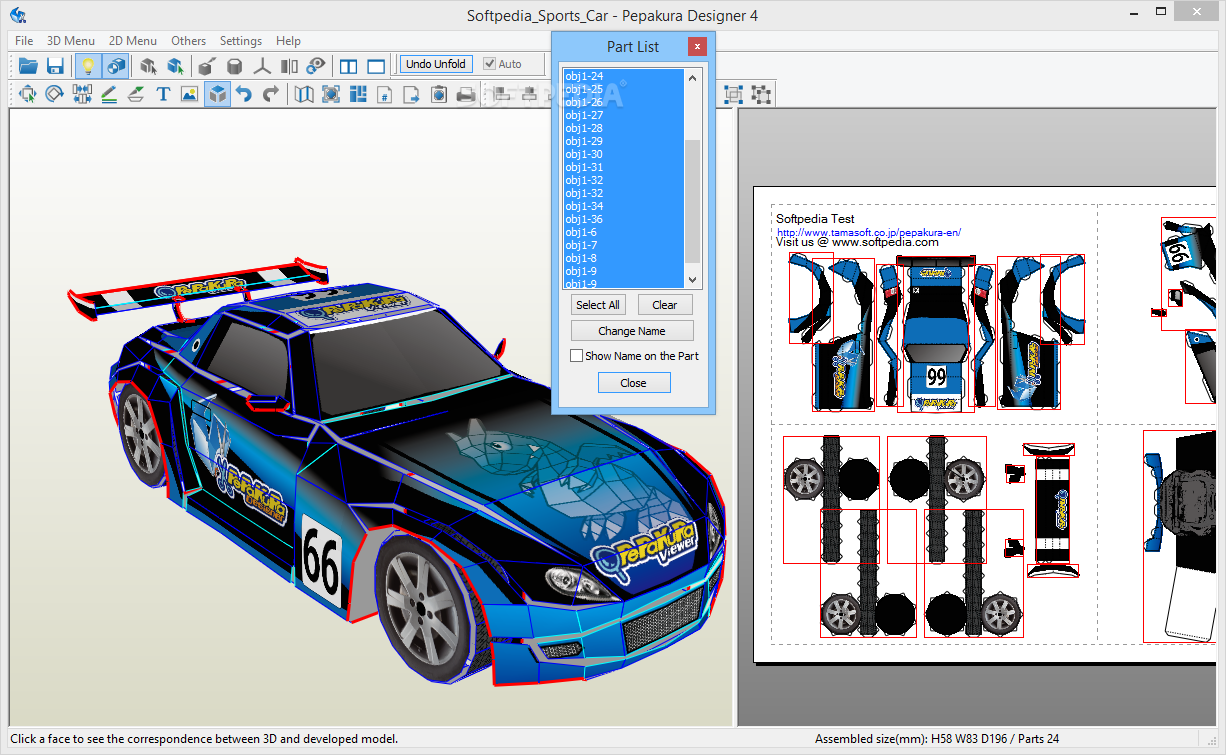Click the eye with blue arrow icon
Screen dimensions: 1226x755
tap(316, 66)
